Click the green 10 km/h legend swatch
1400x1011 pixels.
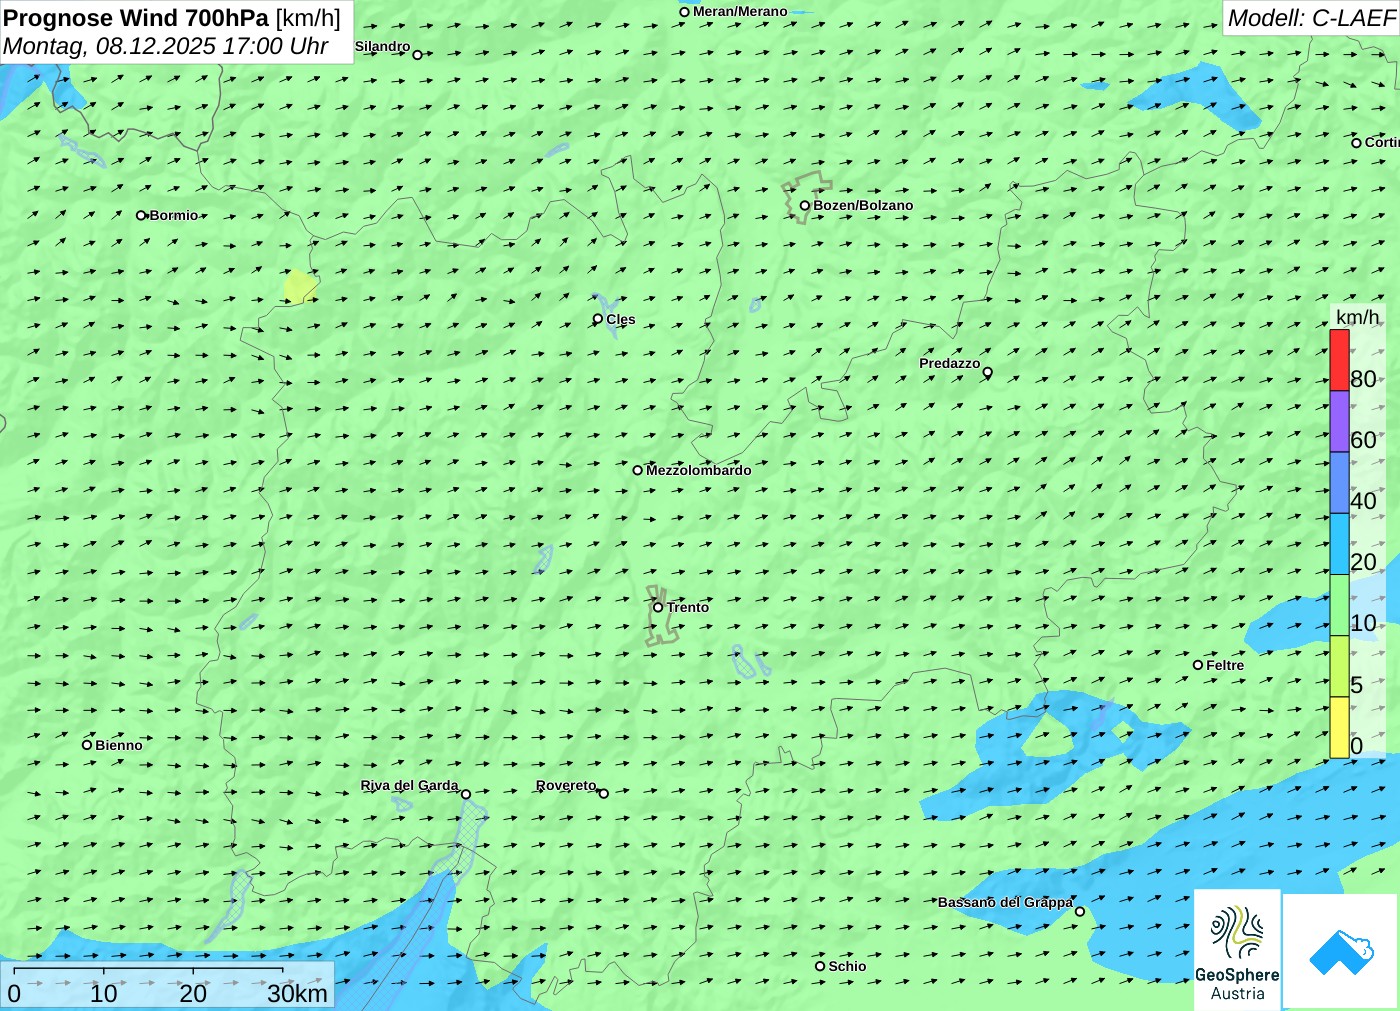pos(1339,605)
